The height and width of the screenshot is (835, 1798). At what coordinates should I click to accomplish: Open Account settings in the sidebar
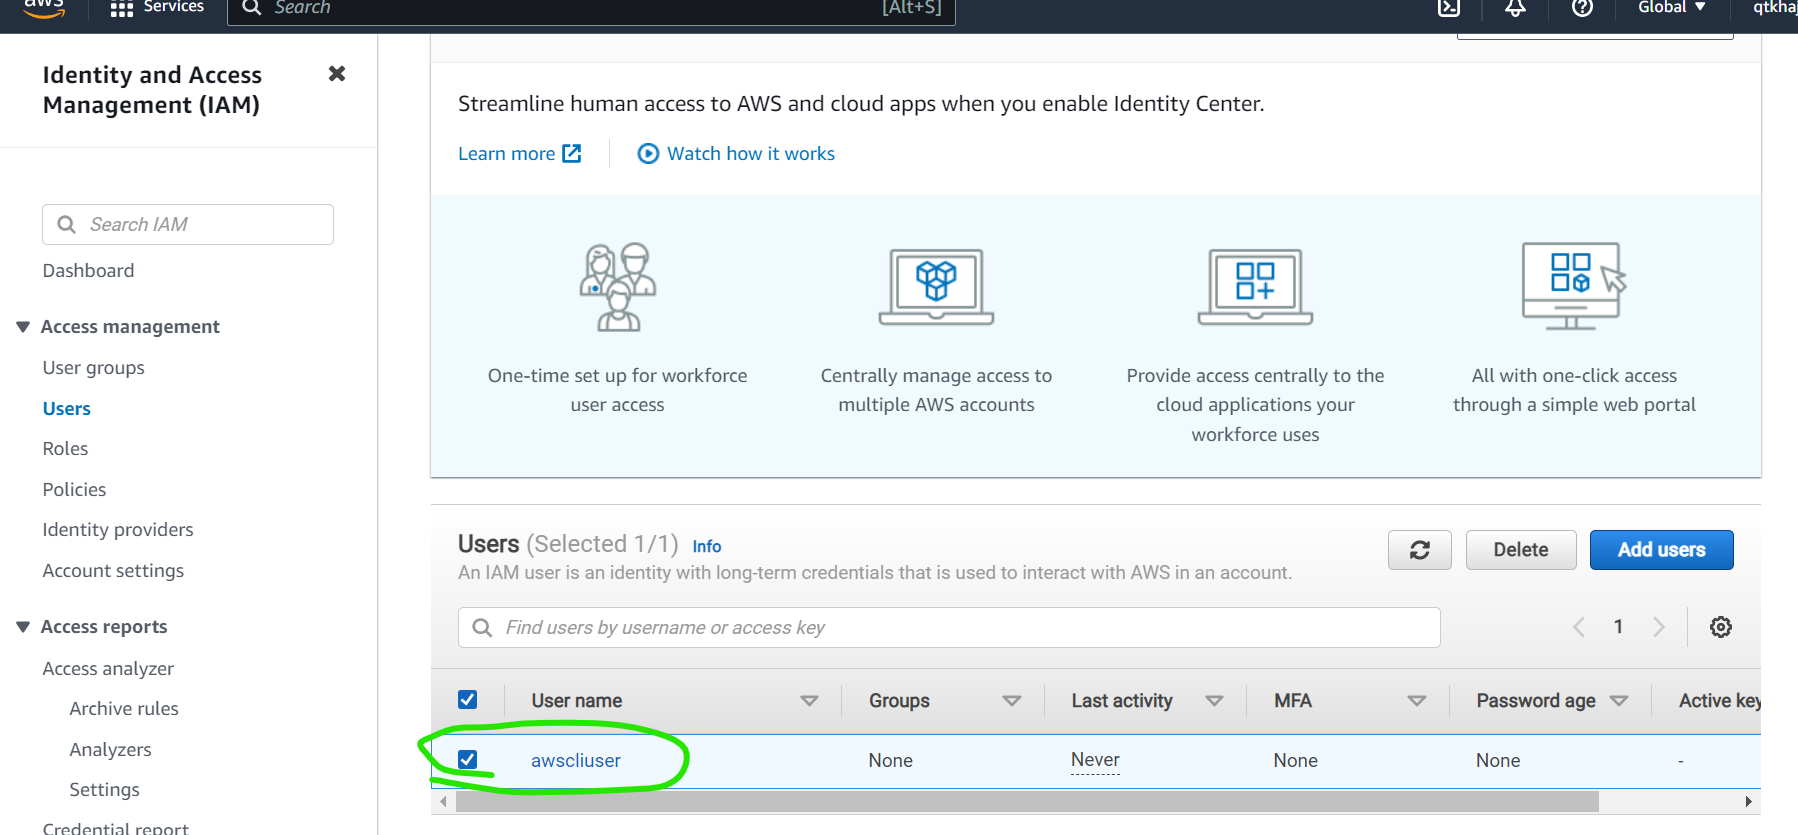coord(113,571)
